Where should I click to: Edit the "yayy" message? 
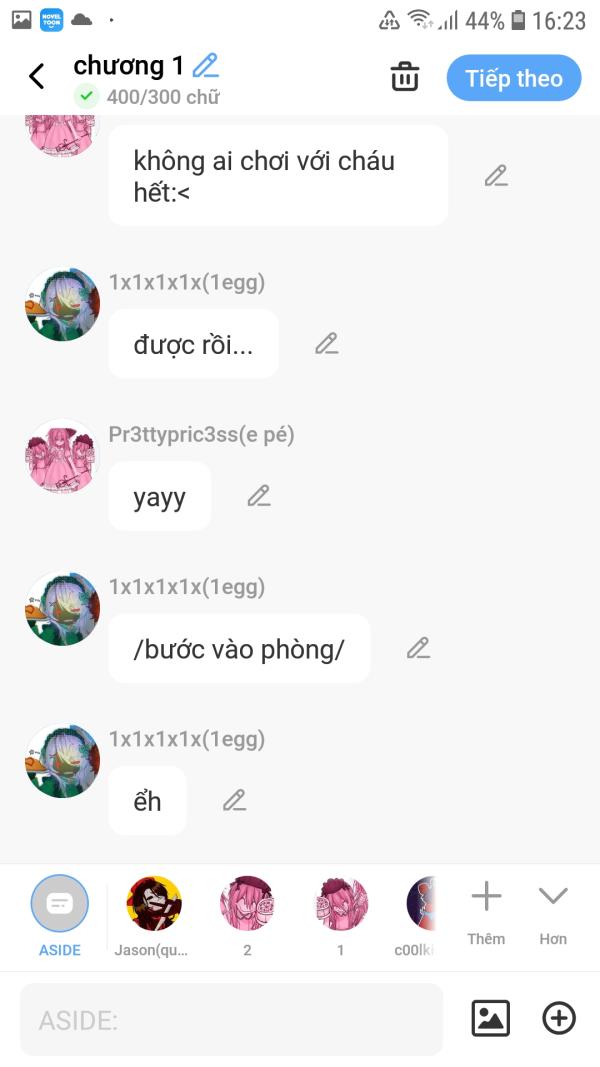[259, 496]
